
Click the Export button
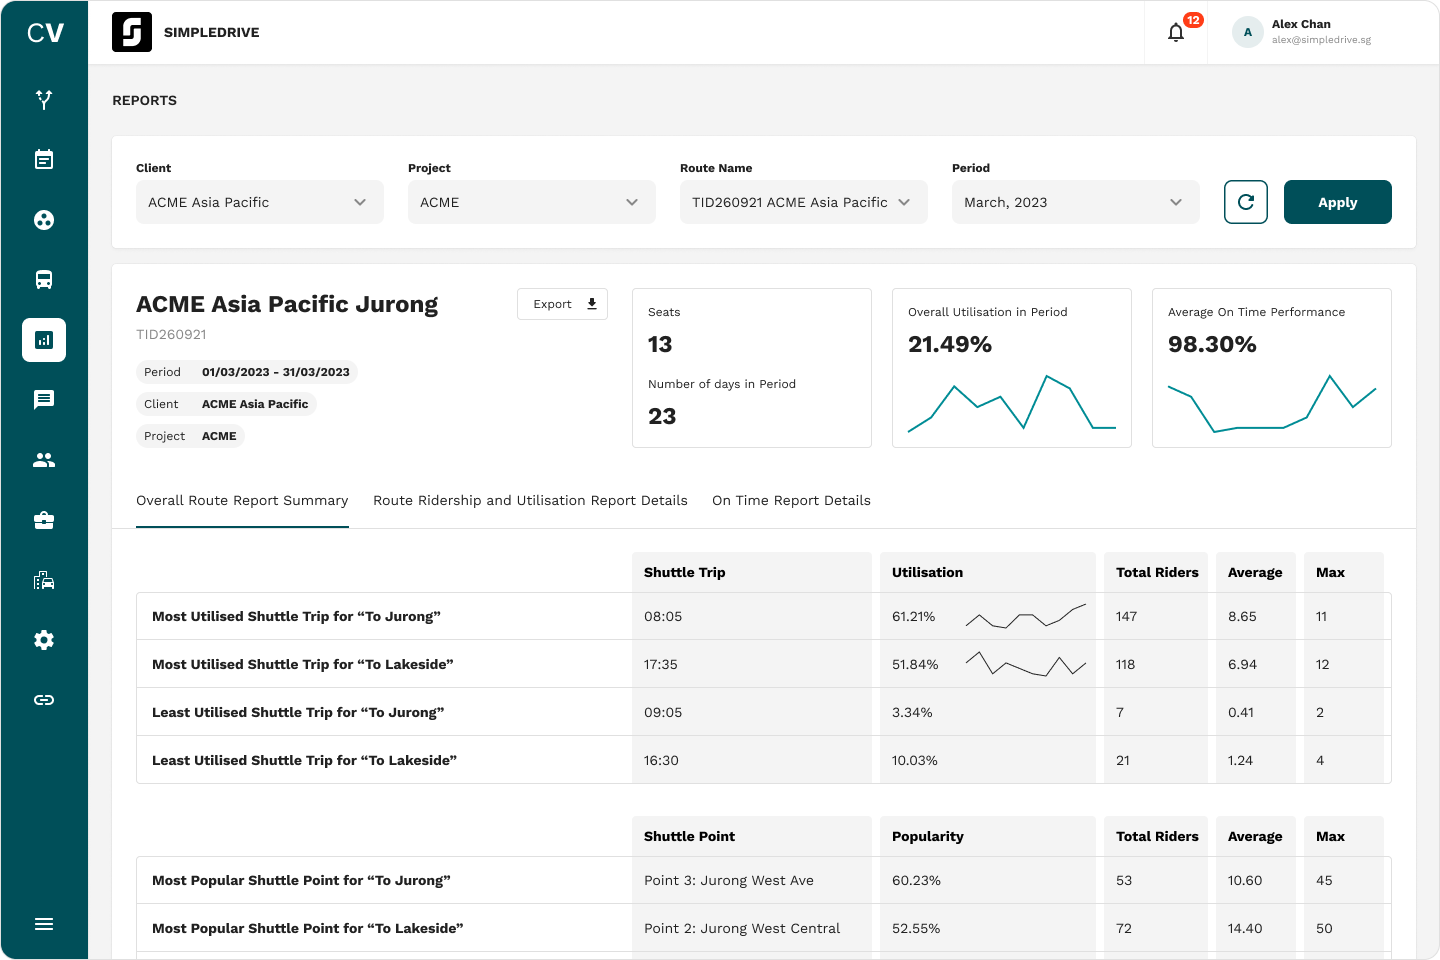point(562,304)
